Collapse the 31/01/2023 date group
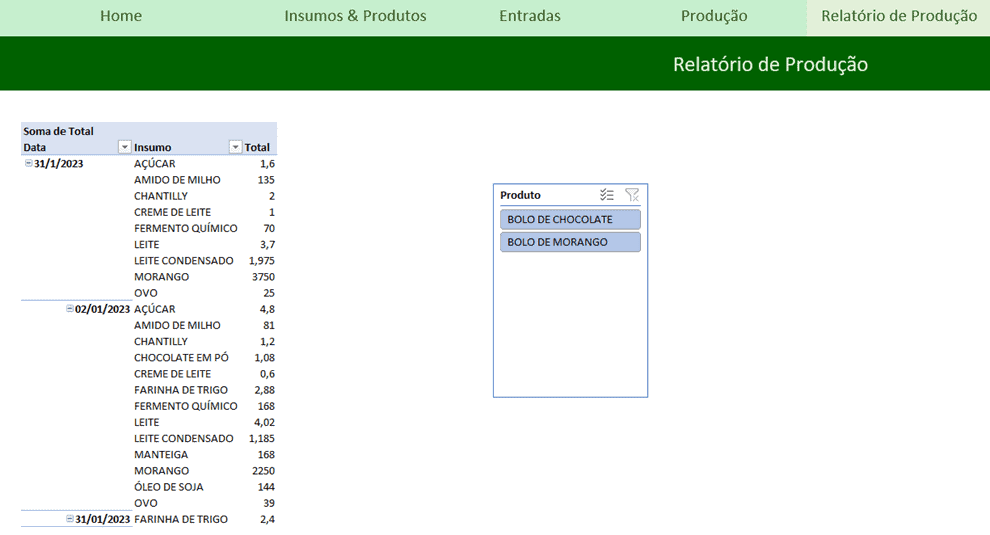Screen dimensions: 990x535 [x=70, y=519]
